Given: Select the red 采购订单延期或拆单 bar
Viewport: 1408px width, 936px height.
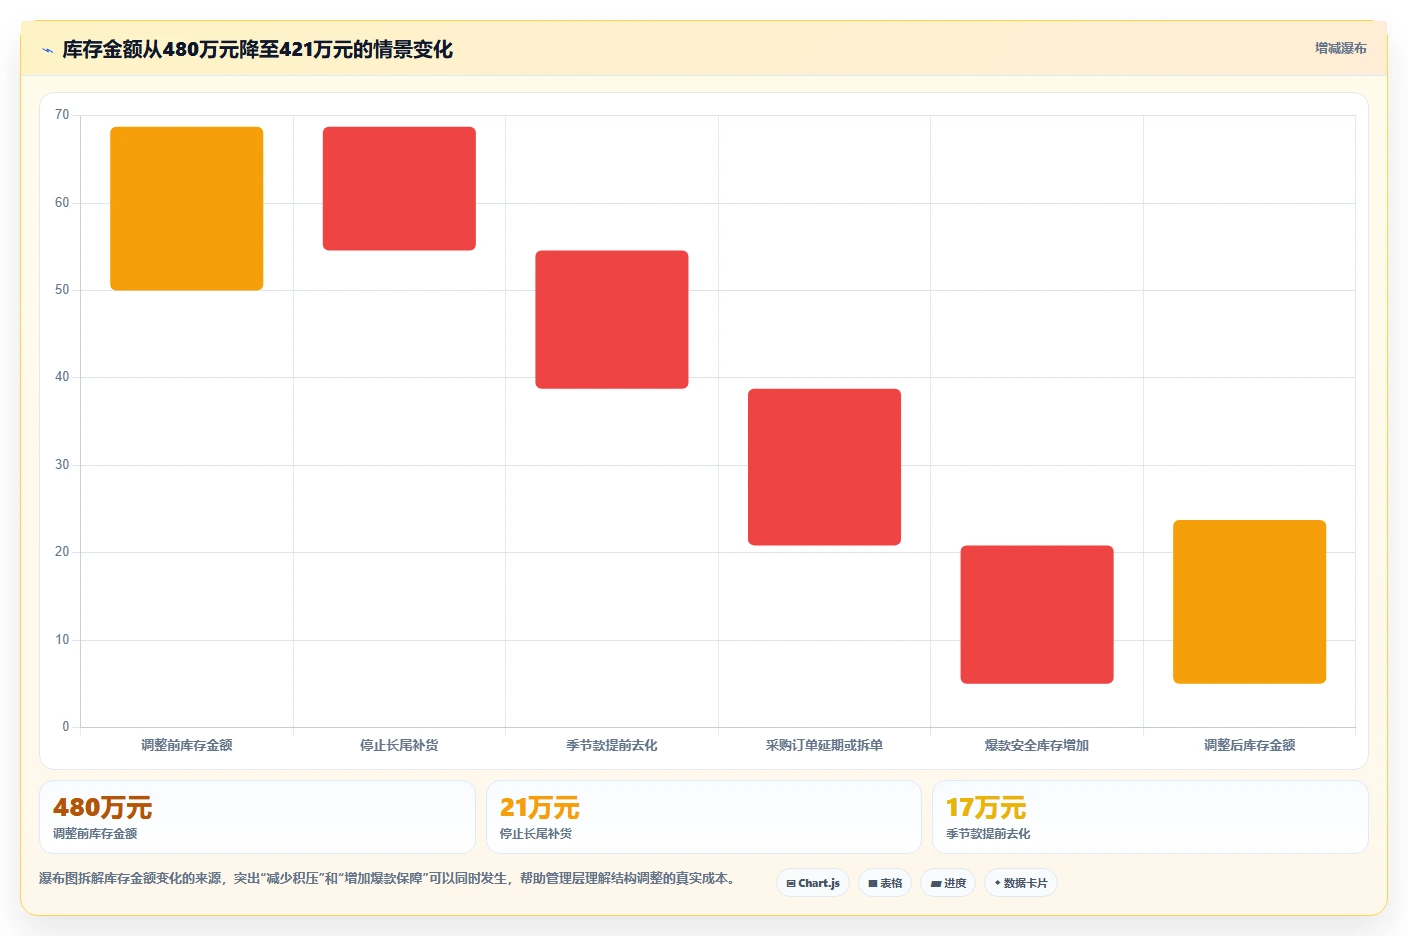Looking at the screenshot, I should (x=824, y=467).
